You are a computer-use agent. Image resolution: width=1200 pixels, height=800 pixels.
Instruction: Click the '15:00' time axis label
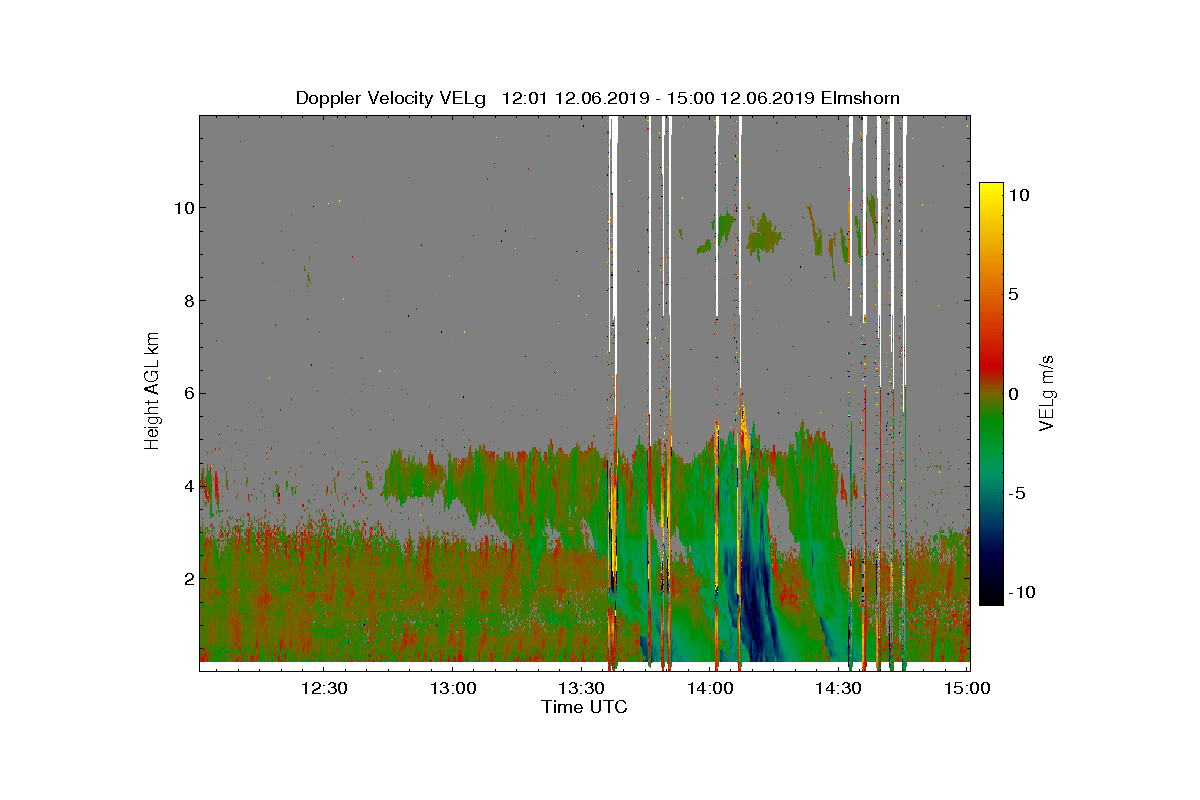(x=967, y=688)
